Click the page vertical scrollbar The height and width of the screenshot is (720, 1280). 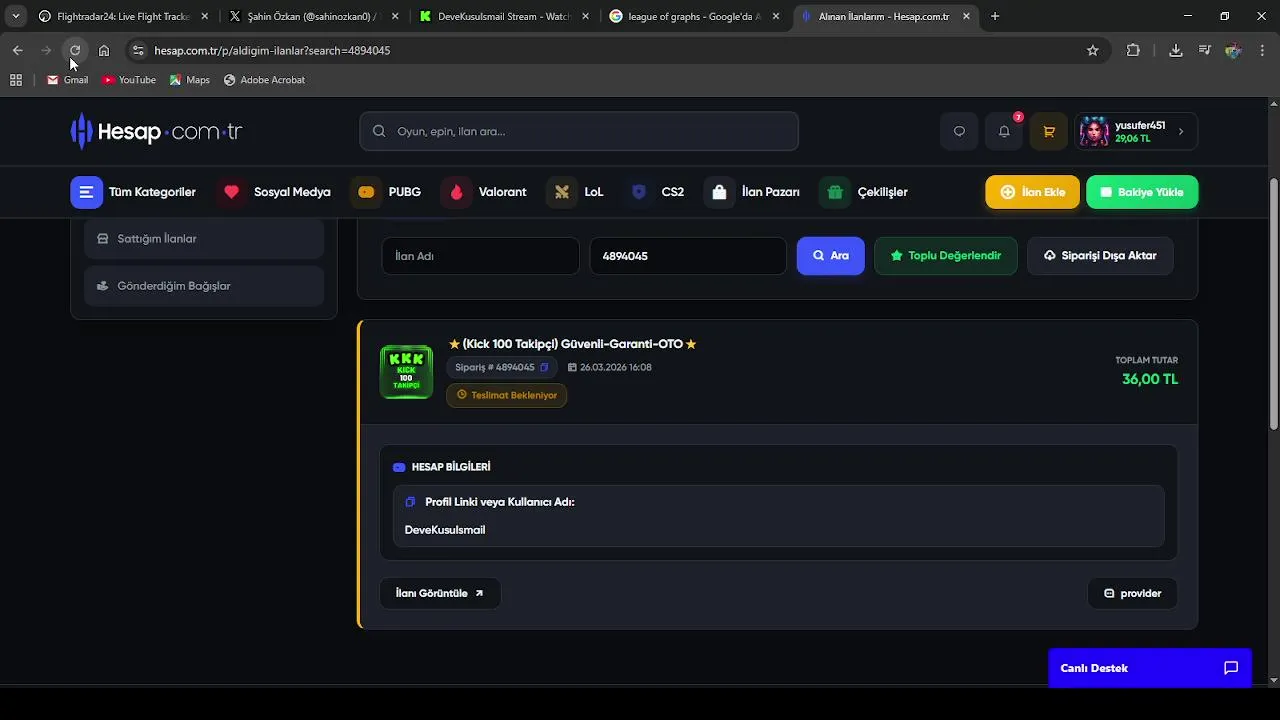tap(1273, 305)
